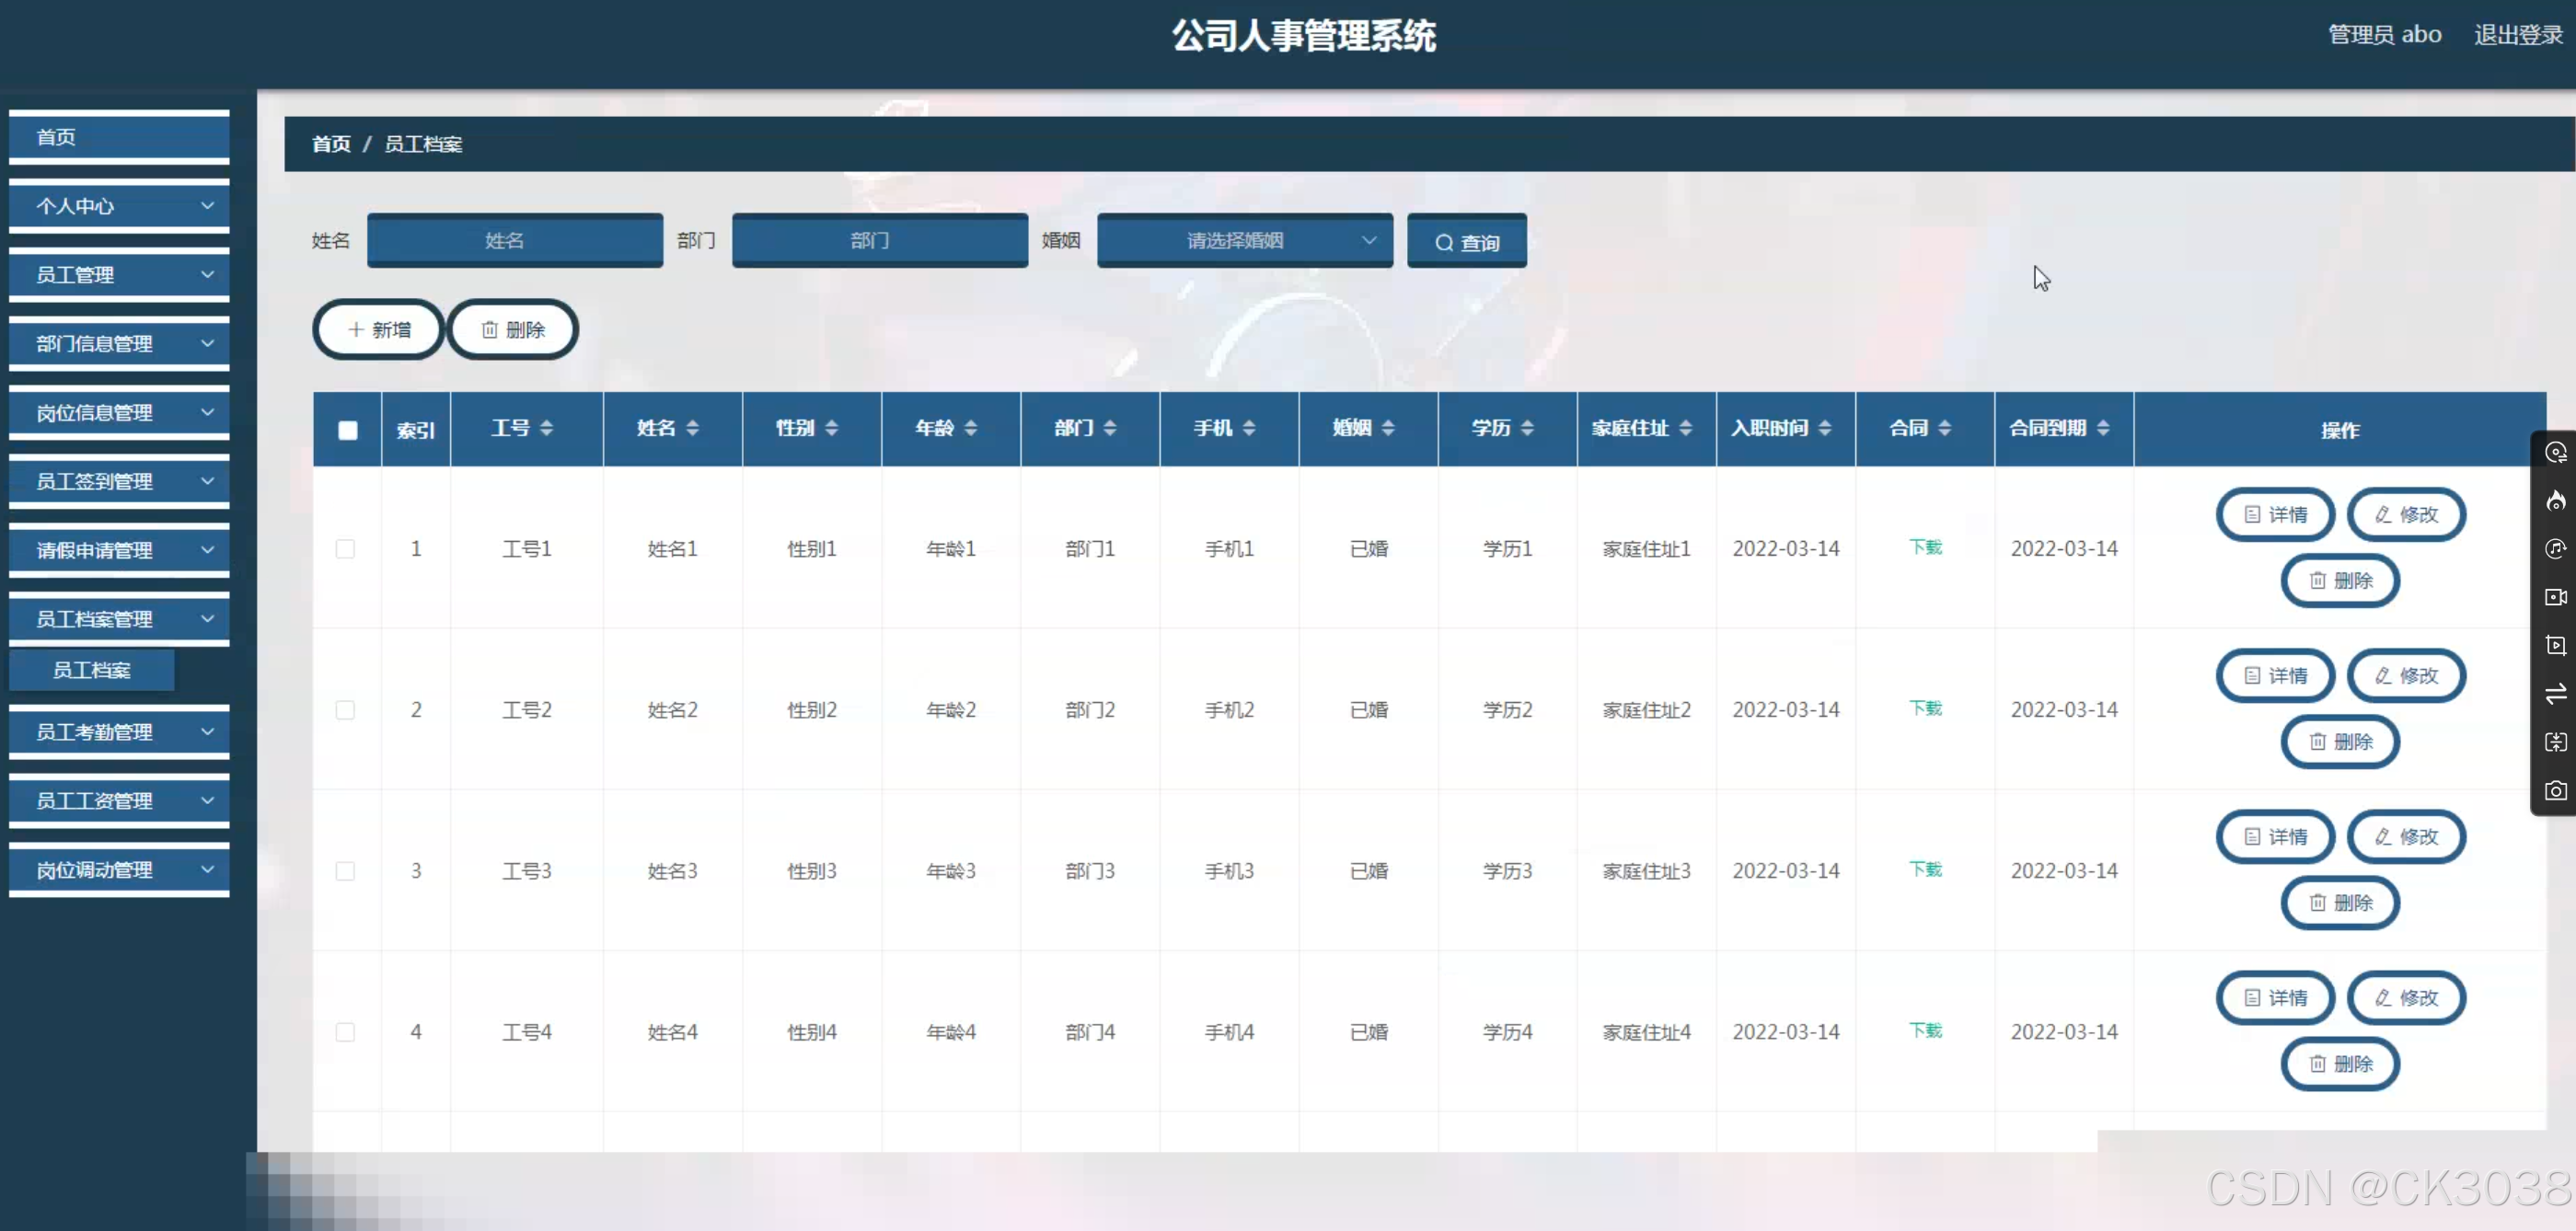Check the checkbox for row 3
The height and width of the screenshot is (1231, 2576).
pyautogui.click(x=345, y=871)
